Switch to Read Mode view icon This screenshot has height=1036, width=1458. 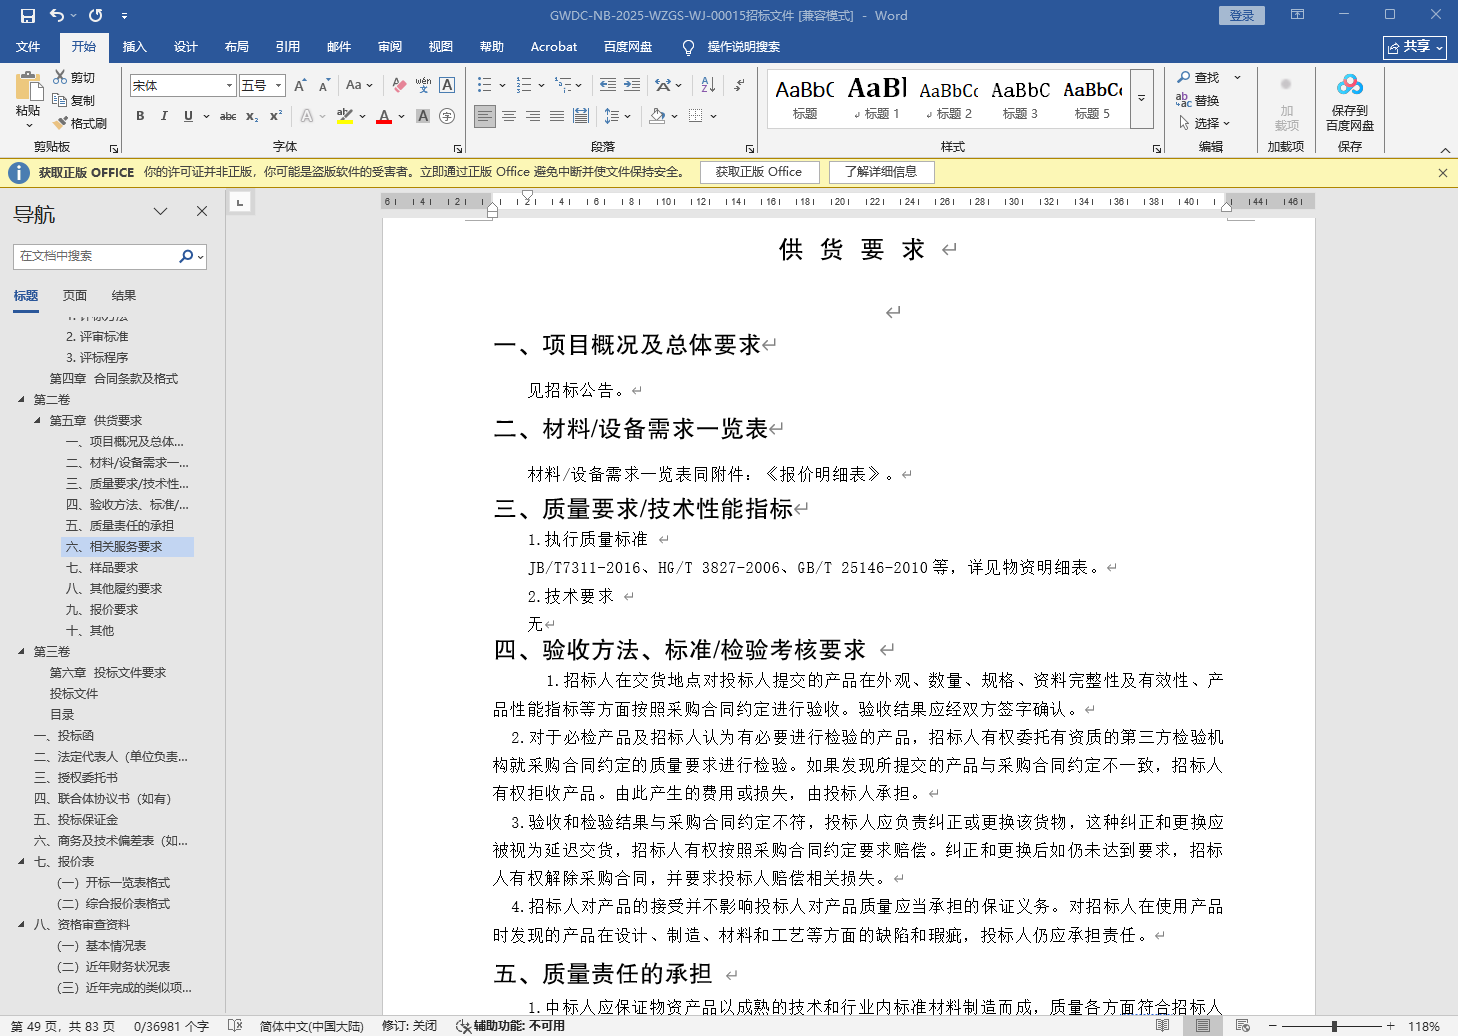click(x=1163, y=1026)
